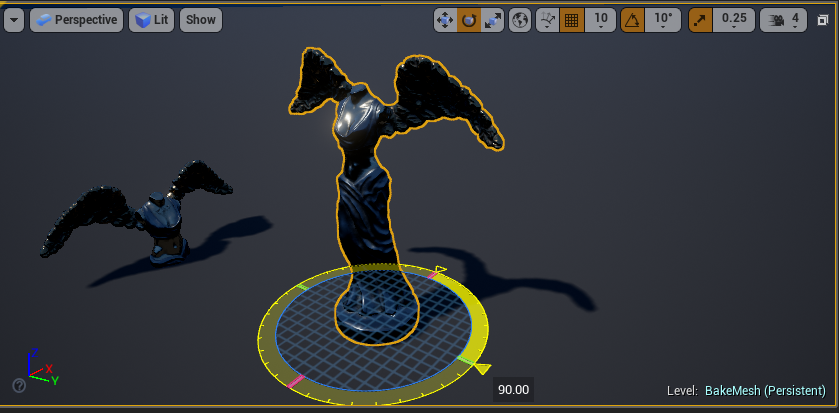Screen dimensions: 839x413
Task: Click the 90.00 rotation value readout
Action: pos(513,389)
